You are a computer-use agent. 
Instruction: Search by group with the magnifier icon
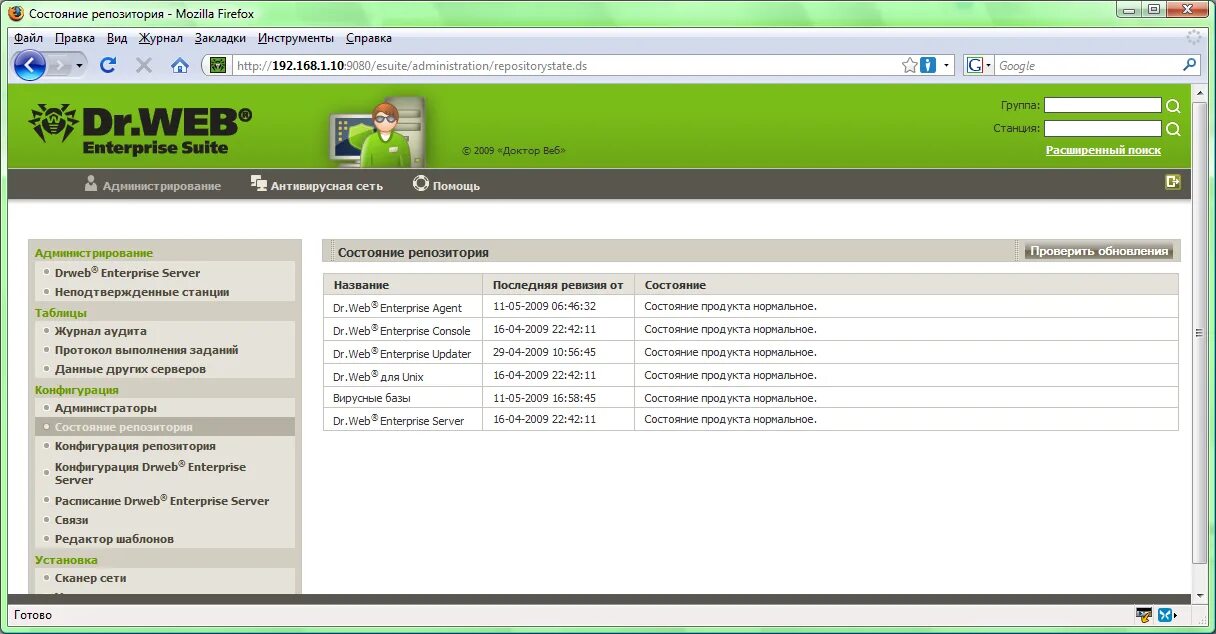(1173, 106)
